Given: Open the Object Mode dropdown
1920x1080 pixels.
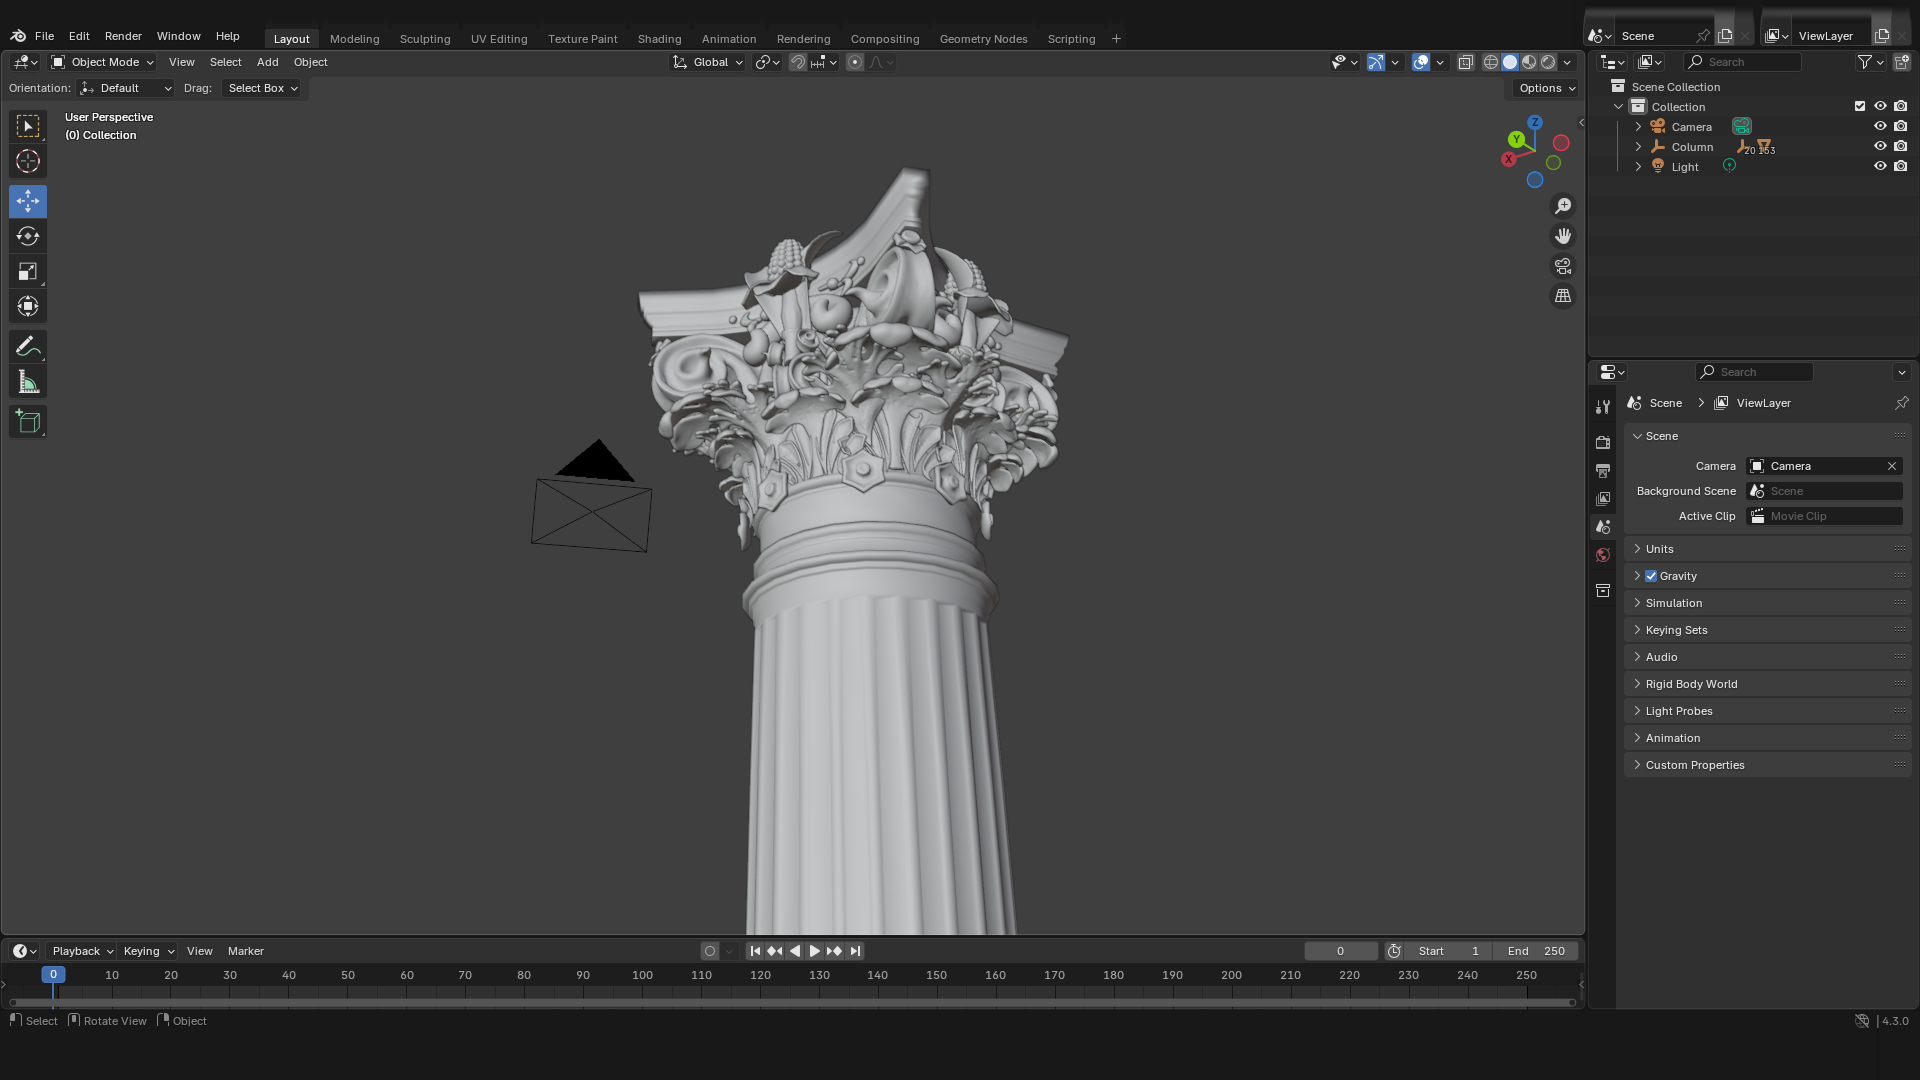Looking at the screenshot, I should click(x=103, y=62).
